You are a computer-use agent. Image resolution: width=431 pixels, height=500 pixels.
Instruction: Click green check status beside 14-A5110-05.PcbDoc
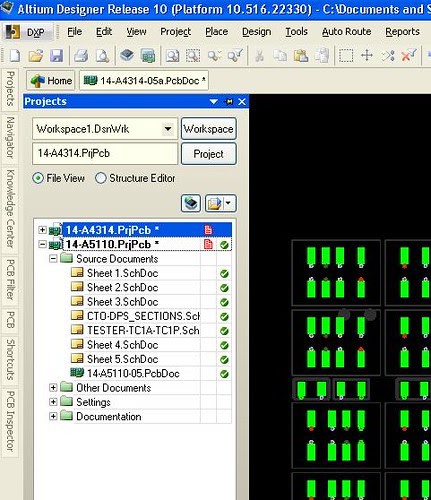click(224, 374)
